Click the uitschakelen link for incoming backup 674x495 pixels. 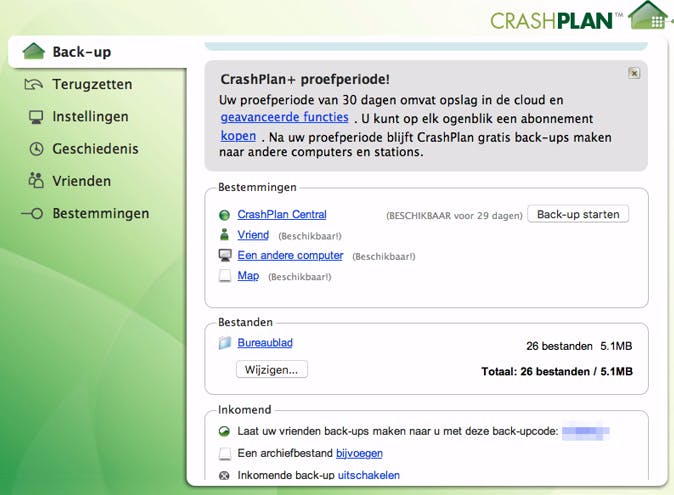[x=369, y=475]
